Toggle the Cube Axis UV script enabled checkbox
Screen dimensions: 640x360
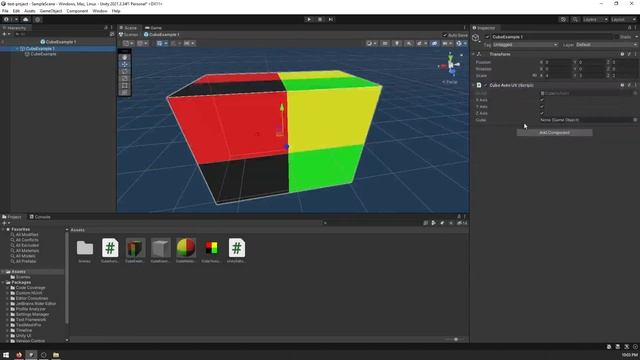pyautogui.click(x=485, y=85)
